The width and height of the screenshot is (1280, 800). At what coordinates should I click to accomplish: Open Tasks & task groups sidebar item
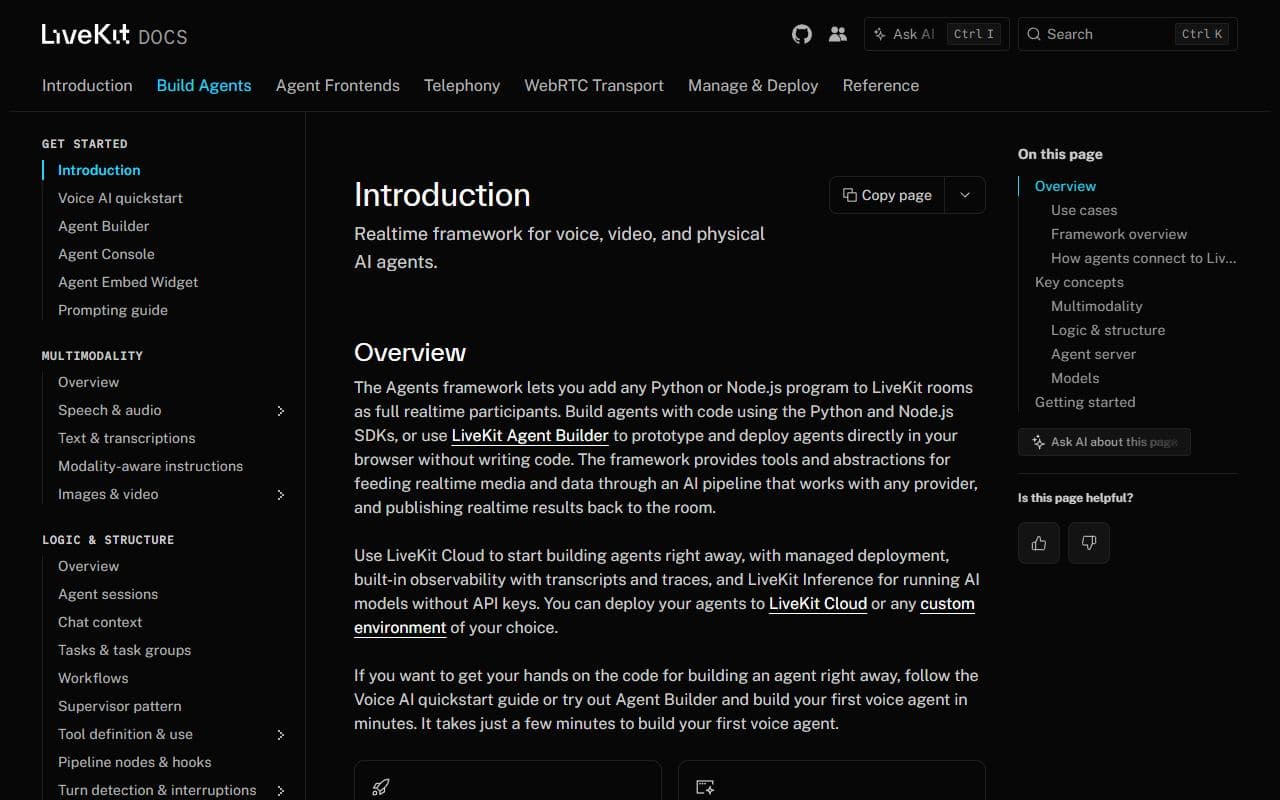(x=124, y=650)
